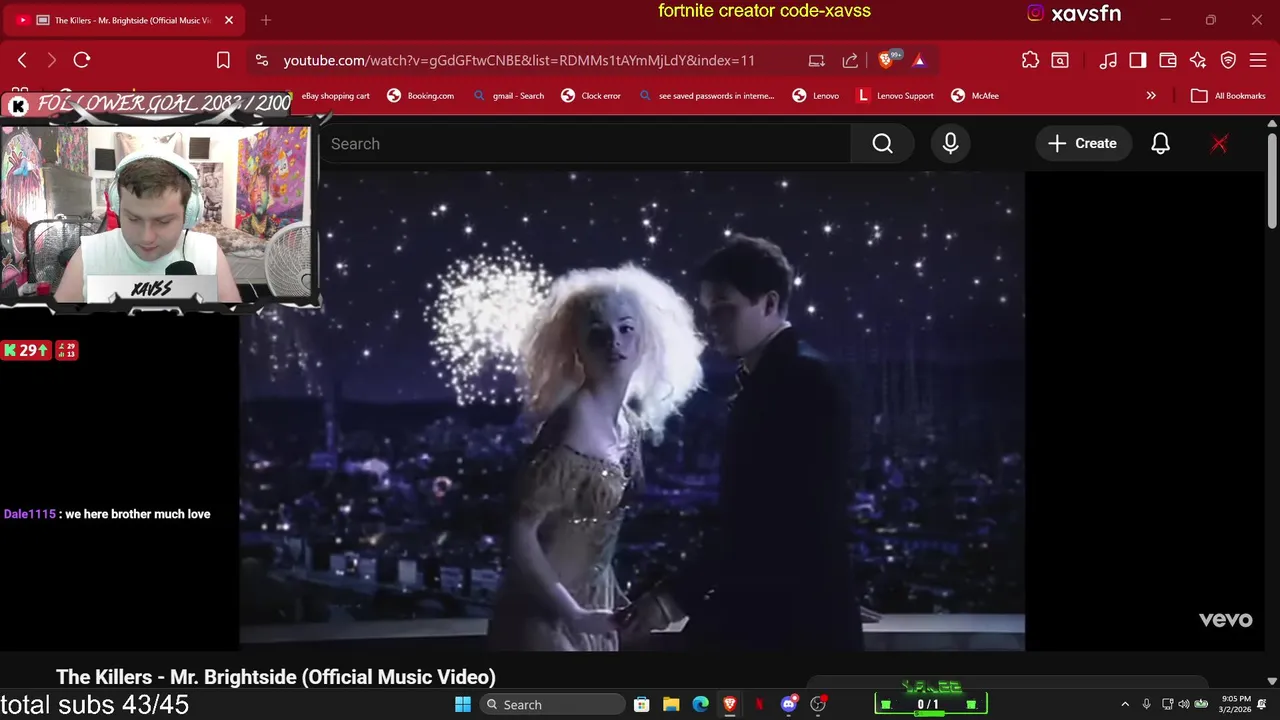Open the Extensions puzzle icon
Screen dimensions: 1280x720
click(1030, 60)
